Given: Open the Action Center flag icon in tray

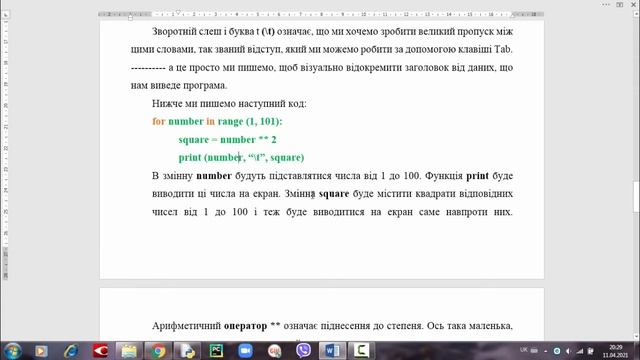Looking at the screenshot, I should pyautogui.click(x=590, y=351).
